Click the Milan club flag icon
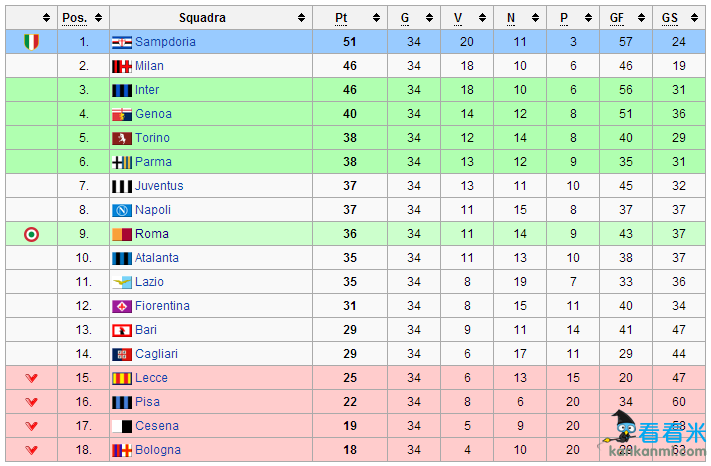 click(x=121, y=66)
